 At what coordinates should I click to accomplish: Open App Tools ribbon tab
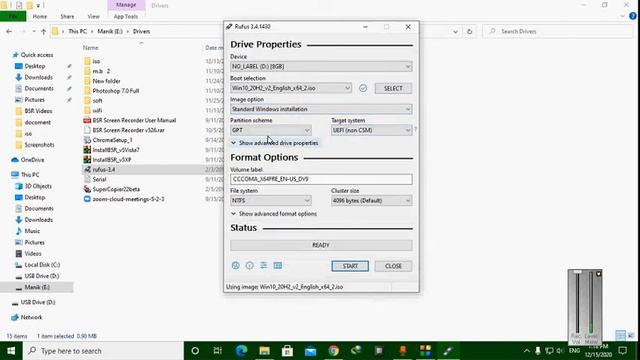point(126,16)
